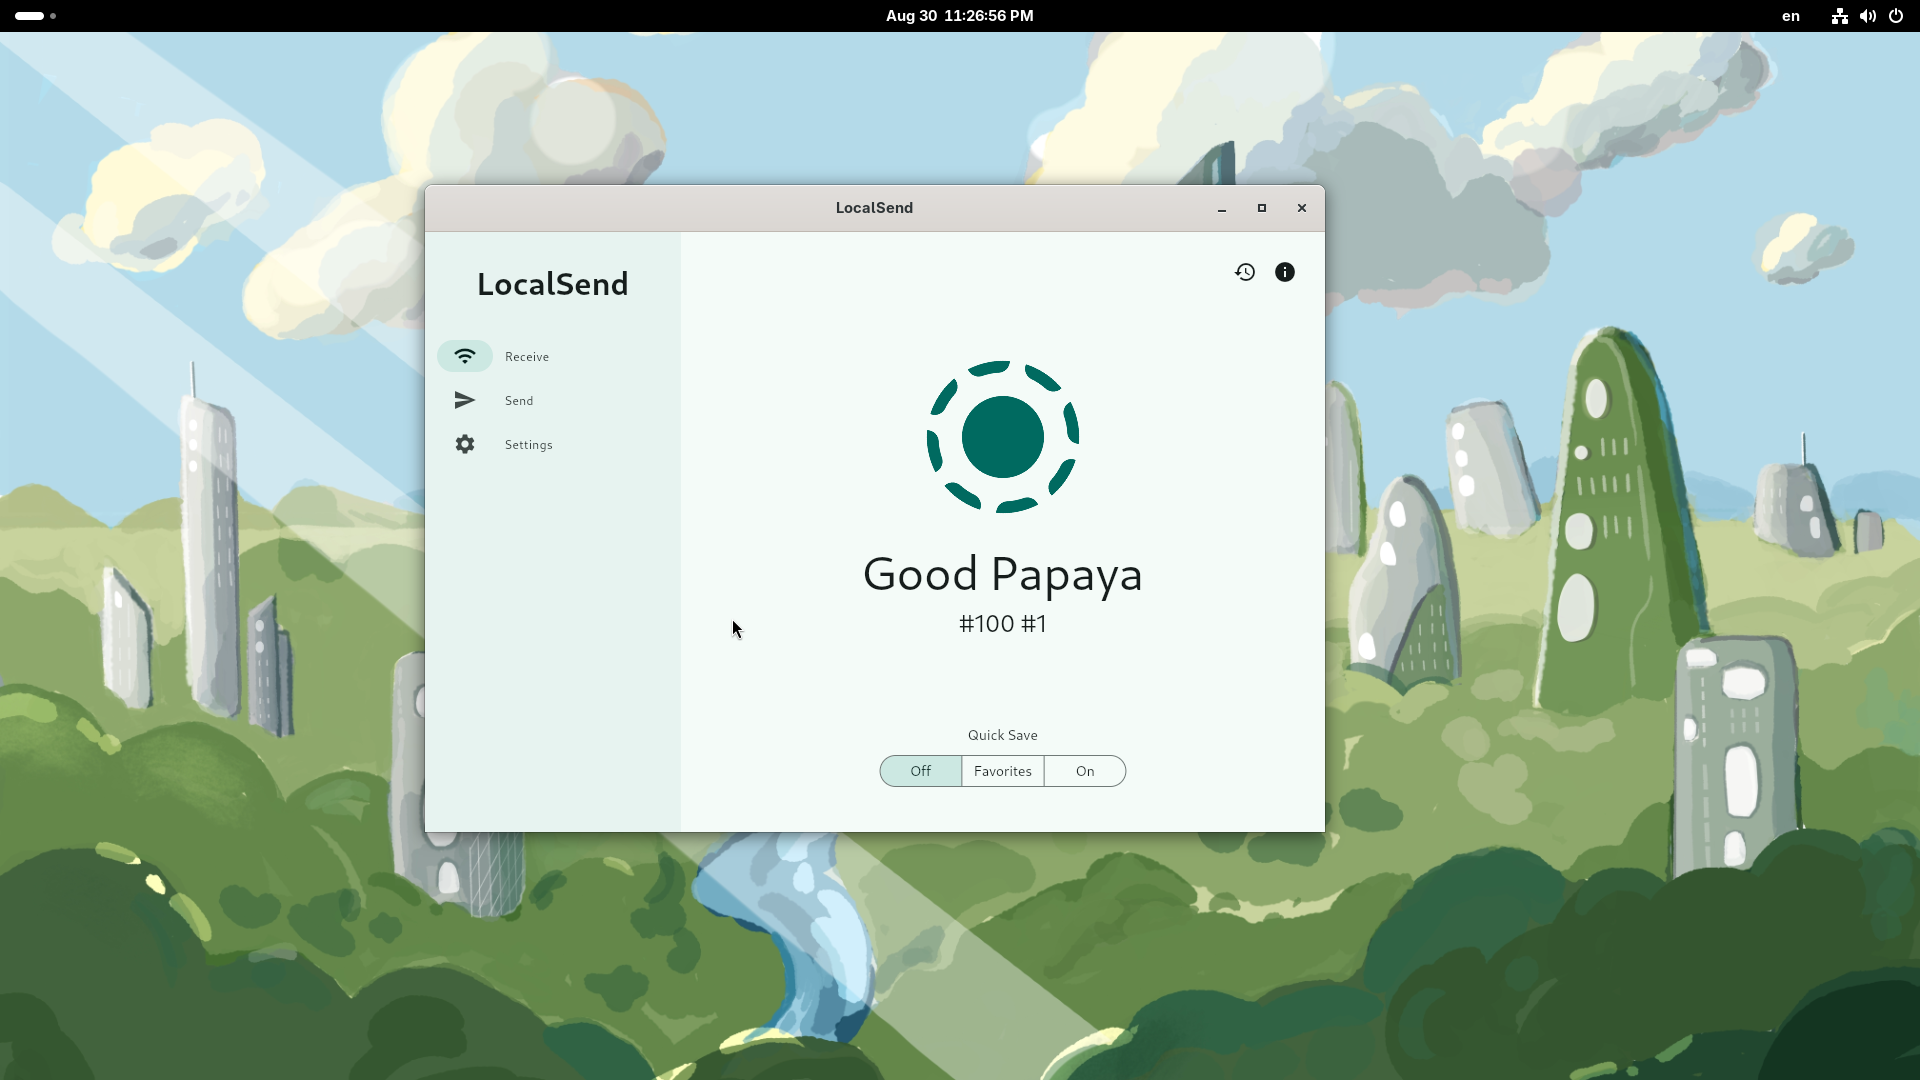Set Quick Save to Favorites
1920x1080 pixels.
tap(1003, 771)
